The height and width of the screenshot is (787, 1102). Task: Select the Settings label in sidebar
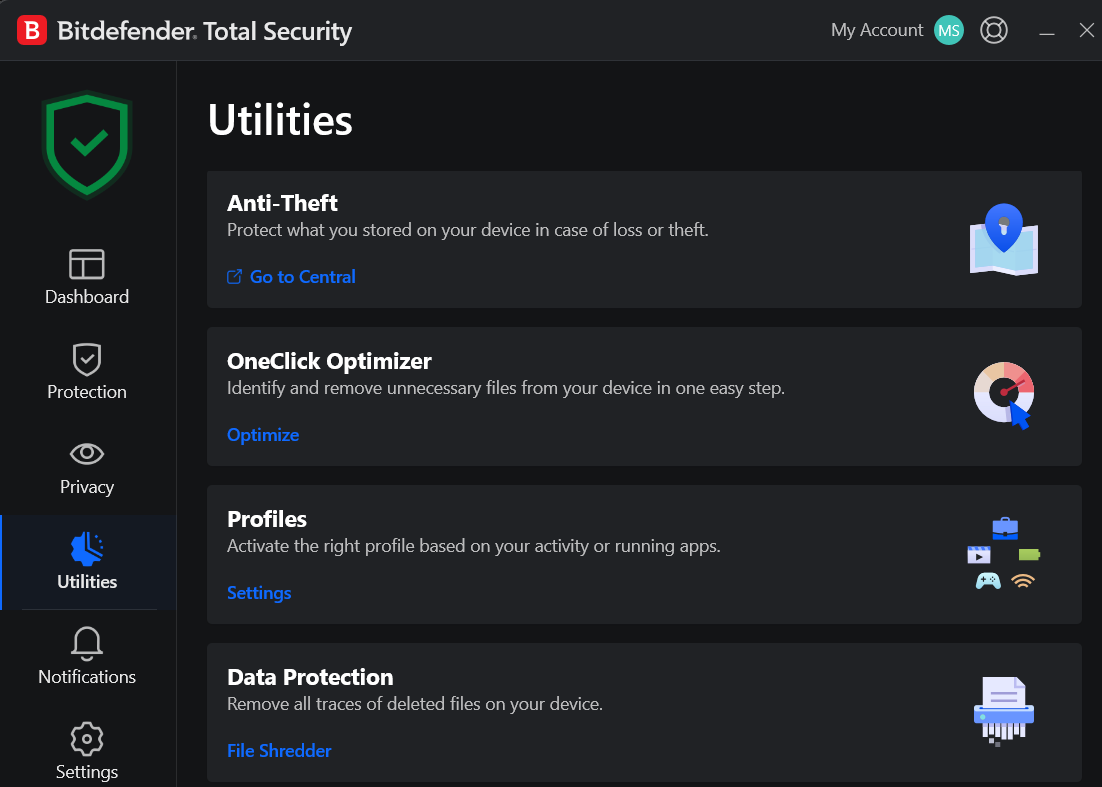click(87, 772)
